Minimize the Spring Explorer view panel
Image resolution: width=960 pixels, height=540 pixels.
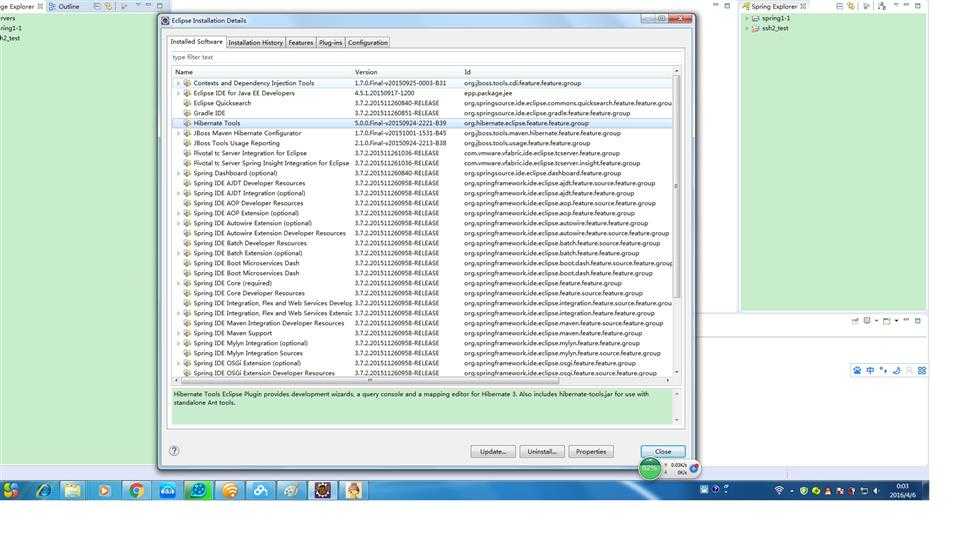[907, 6]
